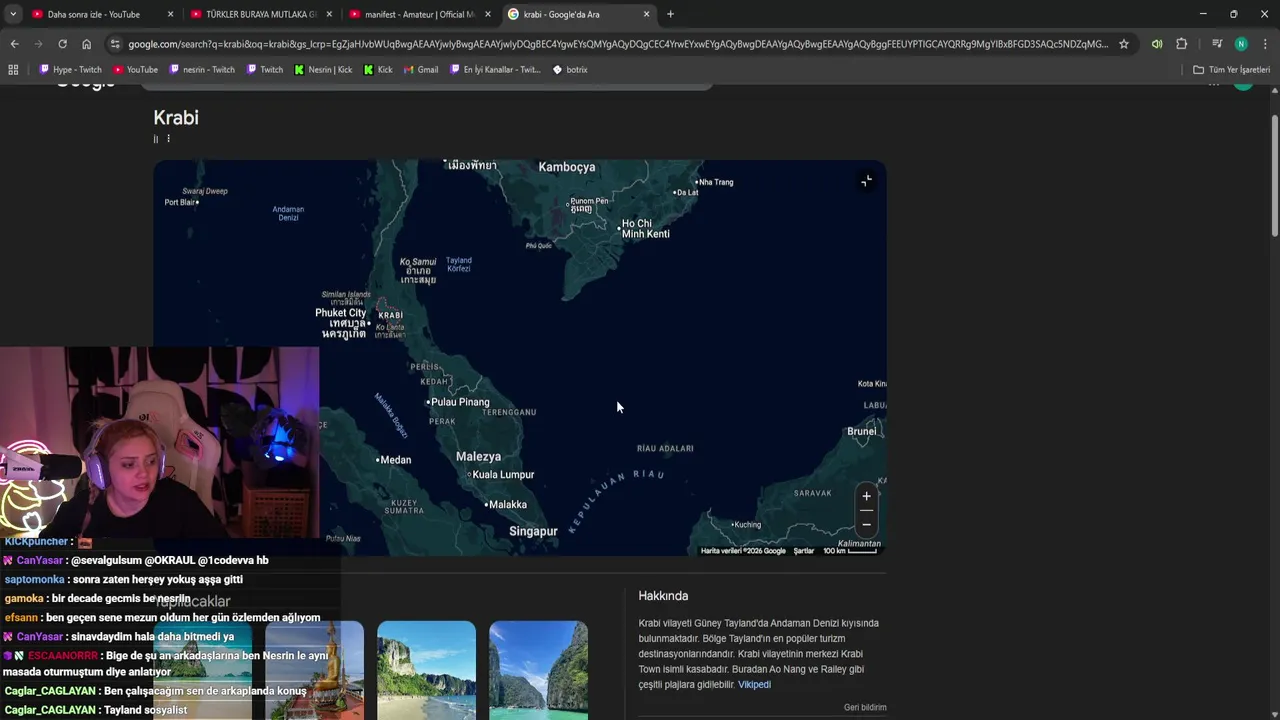Open the 'Nesrin | Kick' bookmark

323,70
